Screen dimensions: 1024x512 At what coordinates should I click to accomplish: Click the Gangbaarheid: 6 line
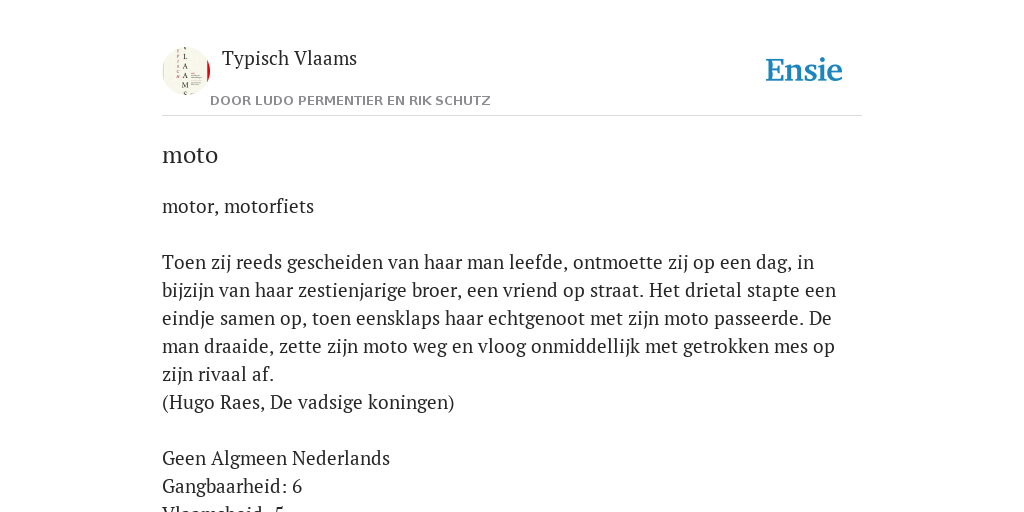[x=232, y=487]
